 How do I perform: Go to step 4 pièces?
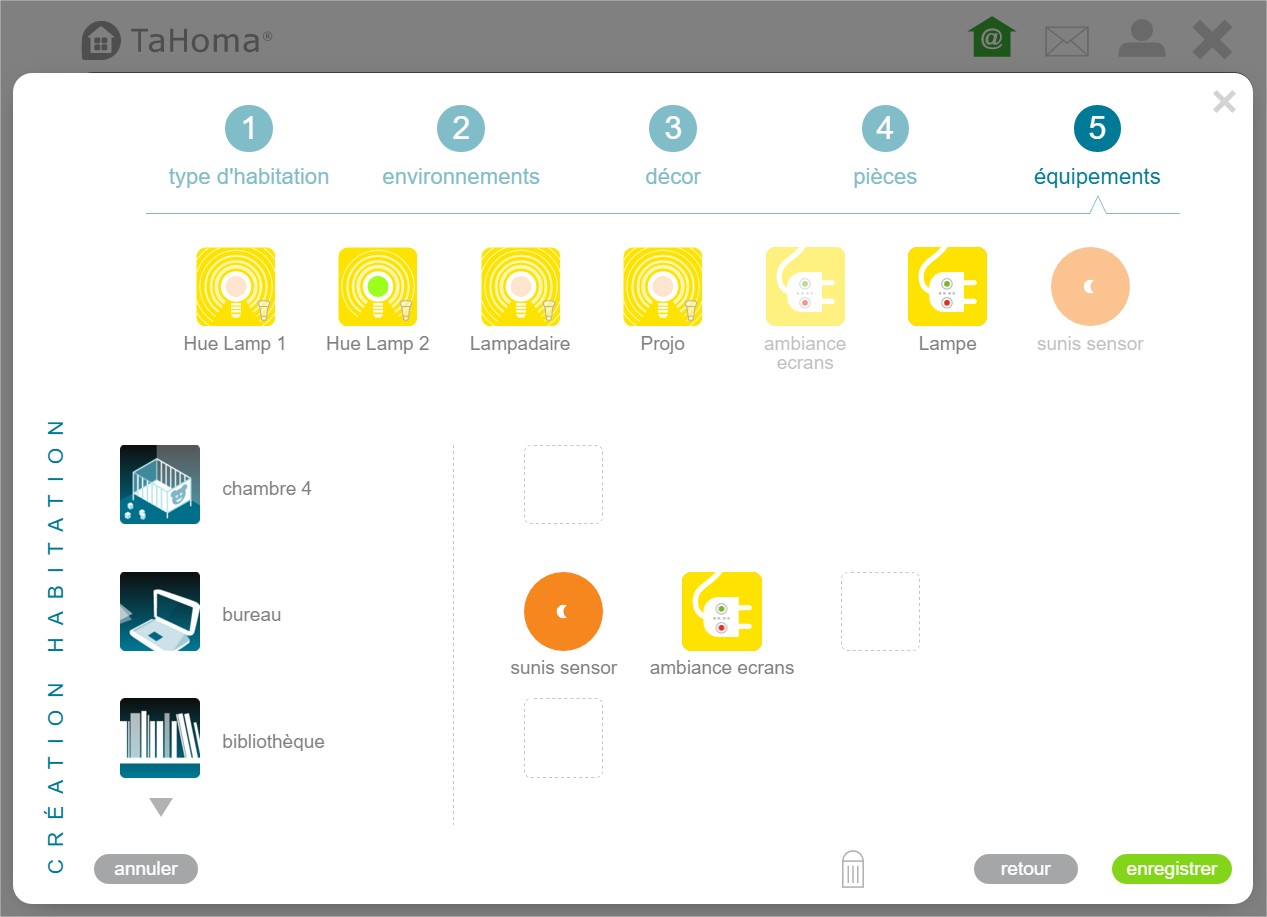885,128
